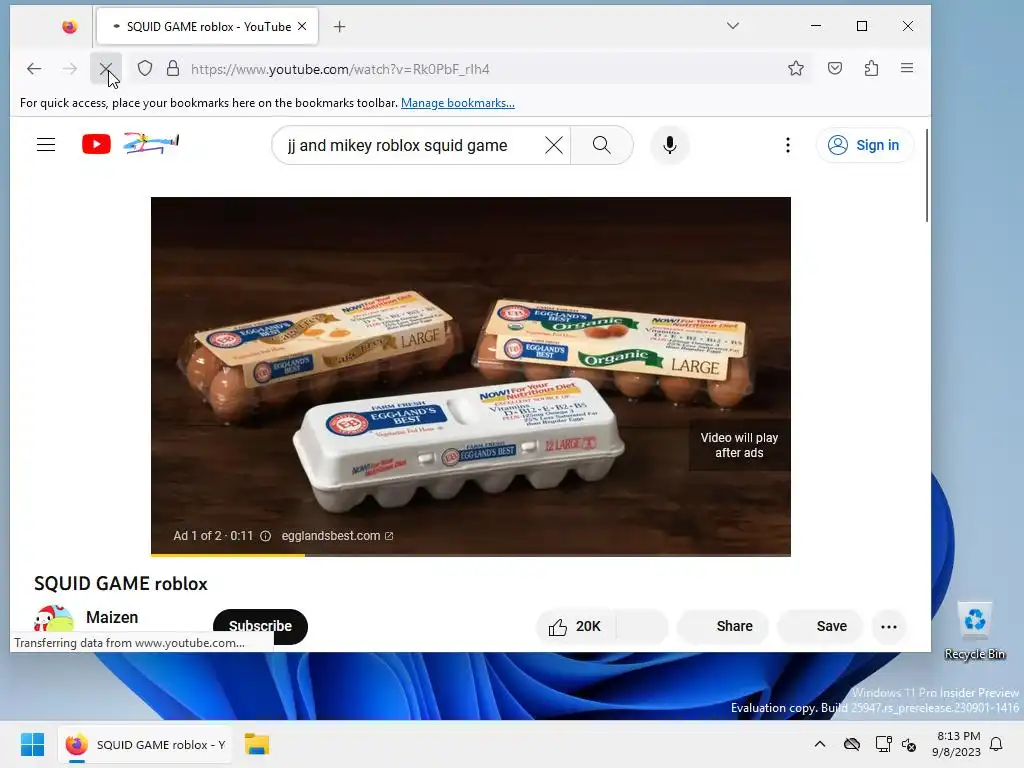The image size is (1024, 768).
Task: Show hidden tray icons chevron
Action: coord(820,744)
